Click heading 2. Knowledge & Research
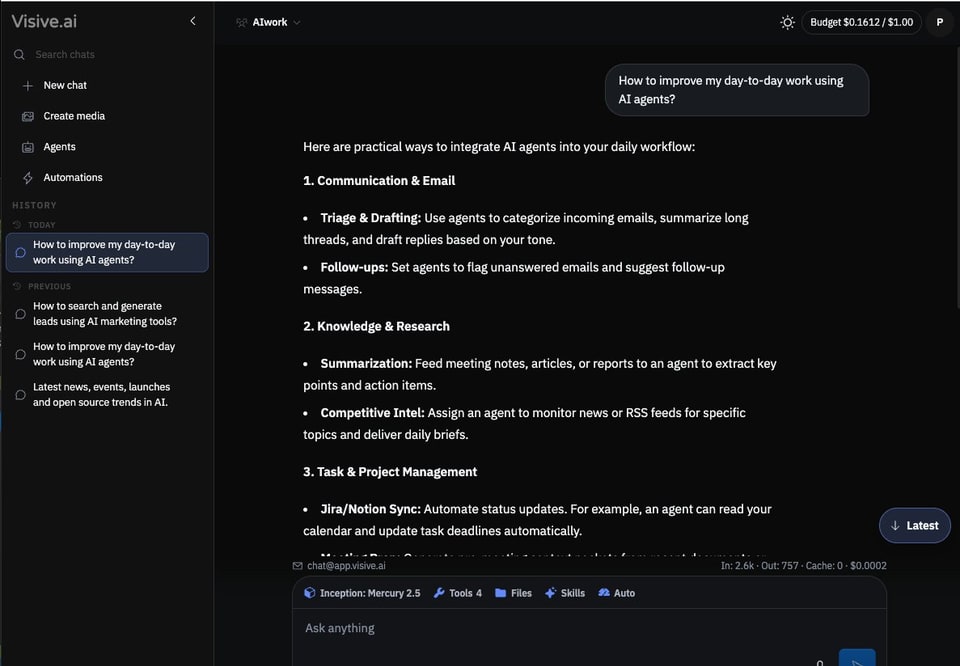 (377, 326)
